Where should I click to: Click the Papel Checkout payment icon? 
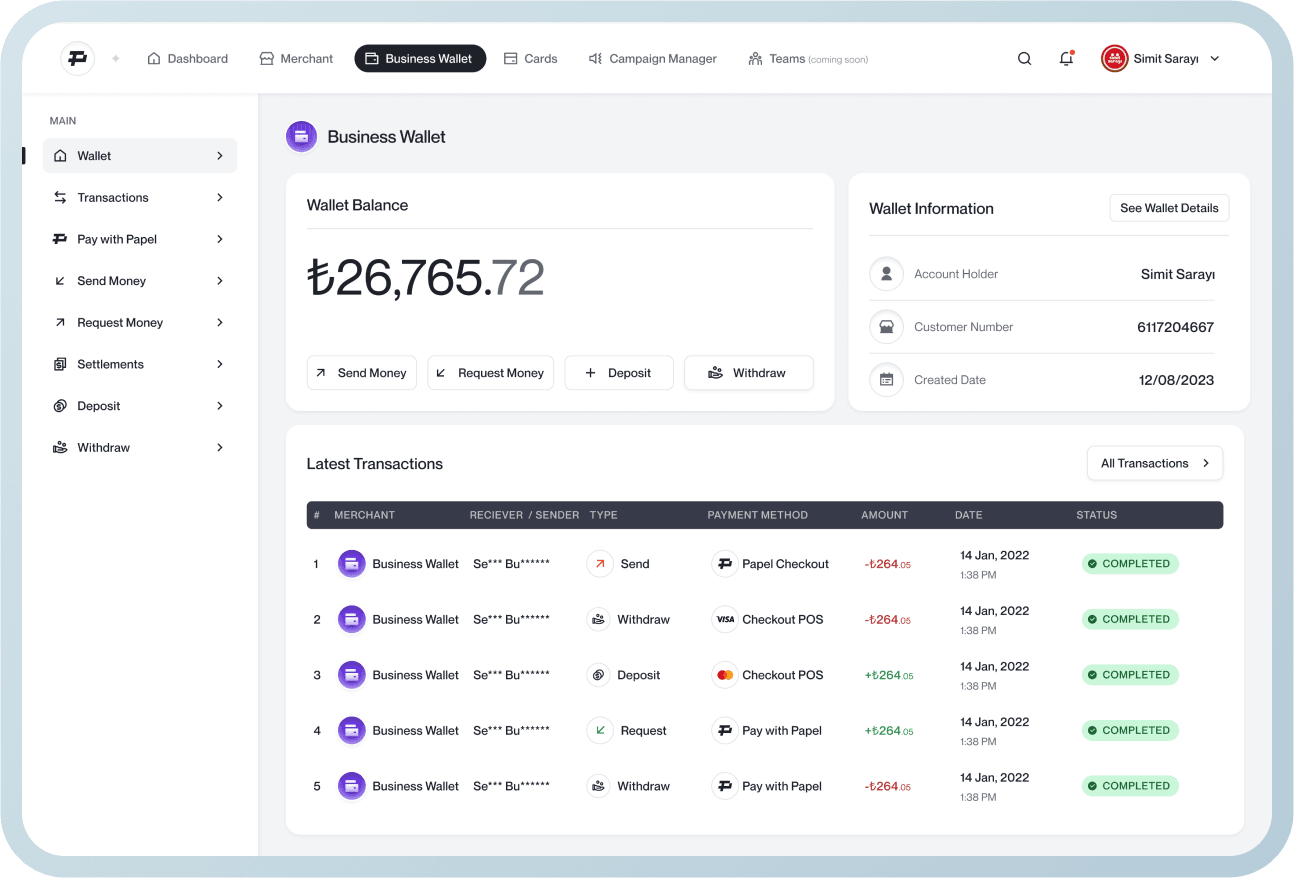coord(724,564)
